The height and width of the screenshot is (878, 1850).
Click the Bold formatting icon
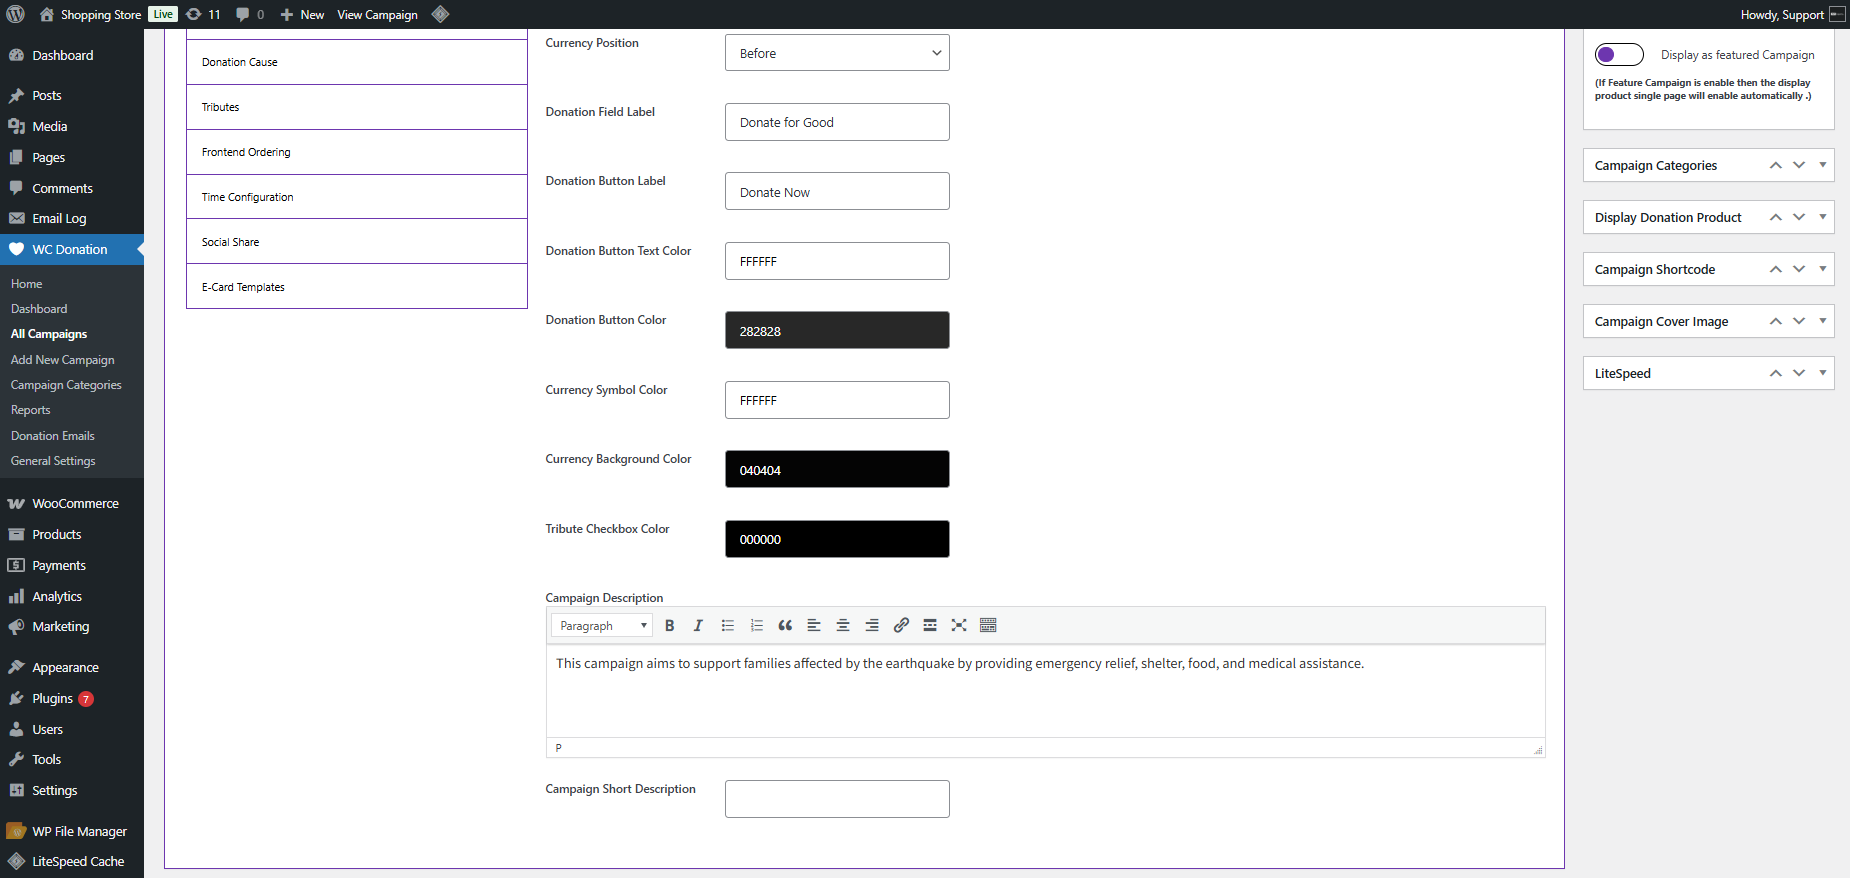670,626
